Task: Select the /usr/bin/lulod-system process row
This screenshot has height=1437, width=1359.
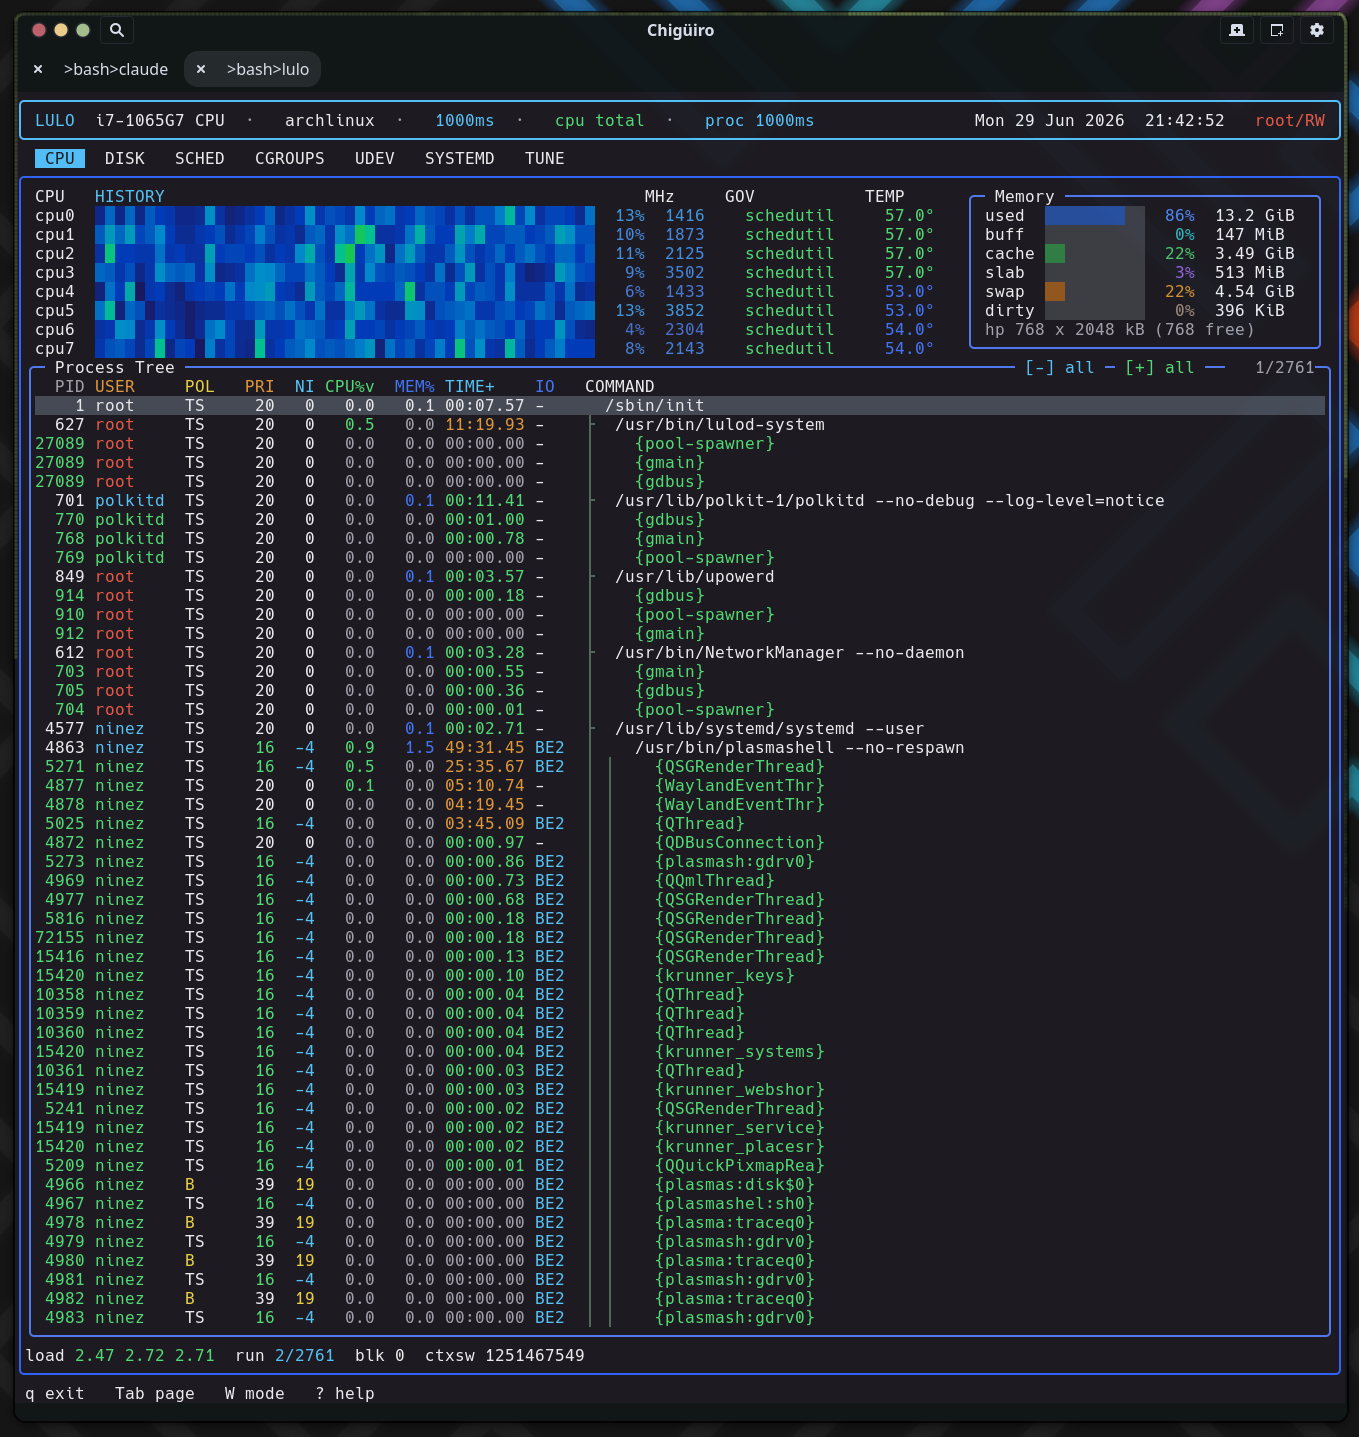Action: pyautogui.click(x=680, y=424)
